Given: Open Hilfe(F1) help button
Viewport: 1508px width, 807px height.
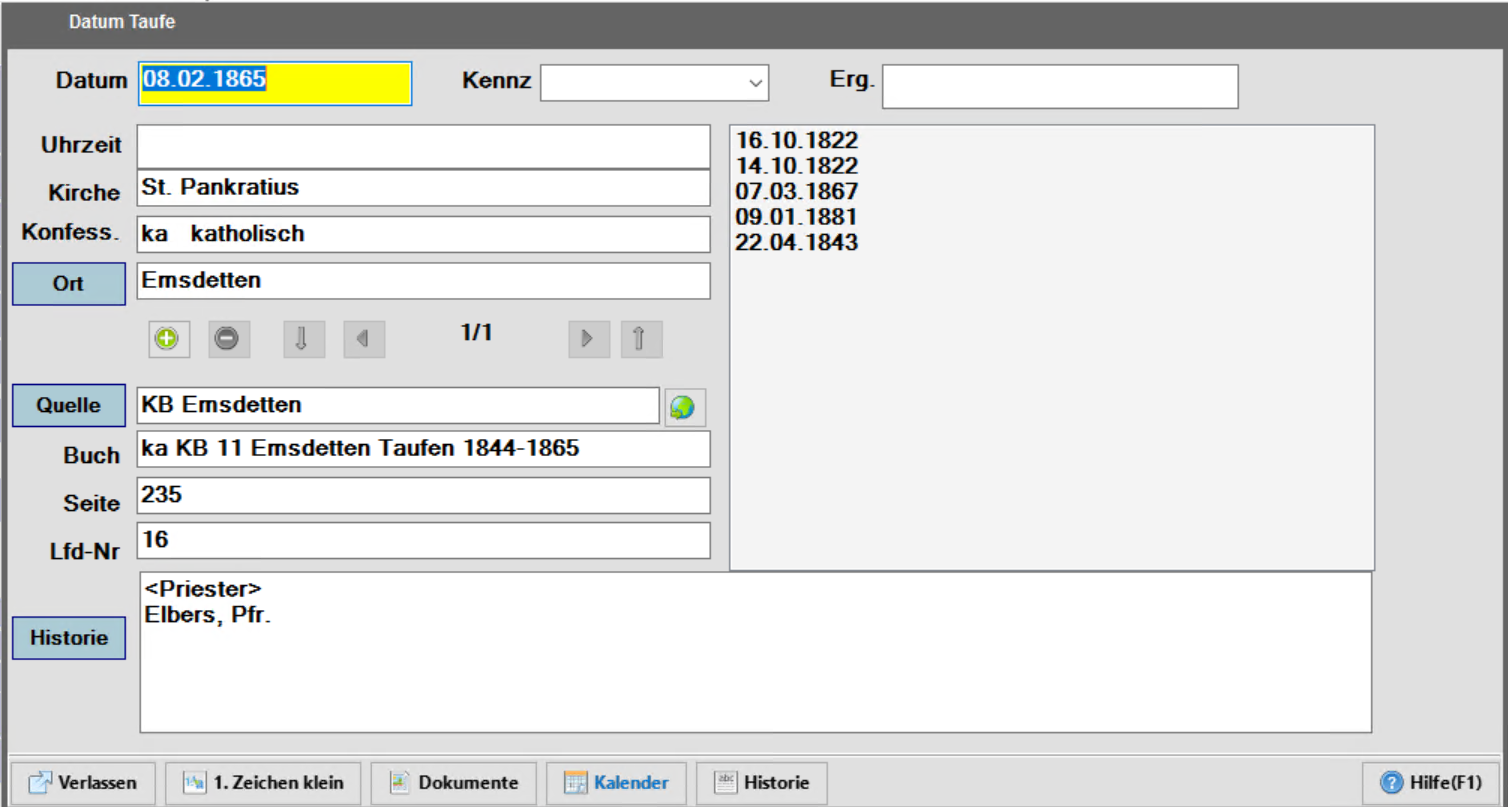Looking at the screenshot, I should [1431, 783].
